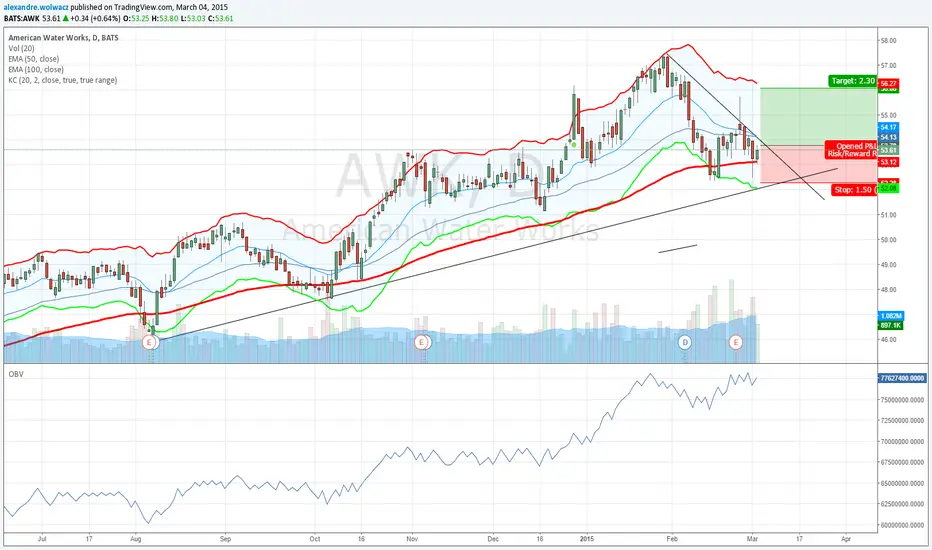This screenshot has height=550, width=932.
Task: Click the H:53.80 high value
Action: tap(165, 18)
